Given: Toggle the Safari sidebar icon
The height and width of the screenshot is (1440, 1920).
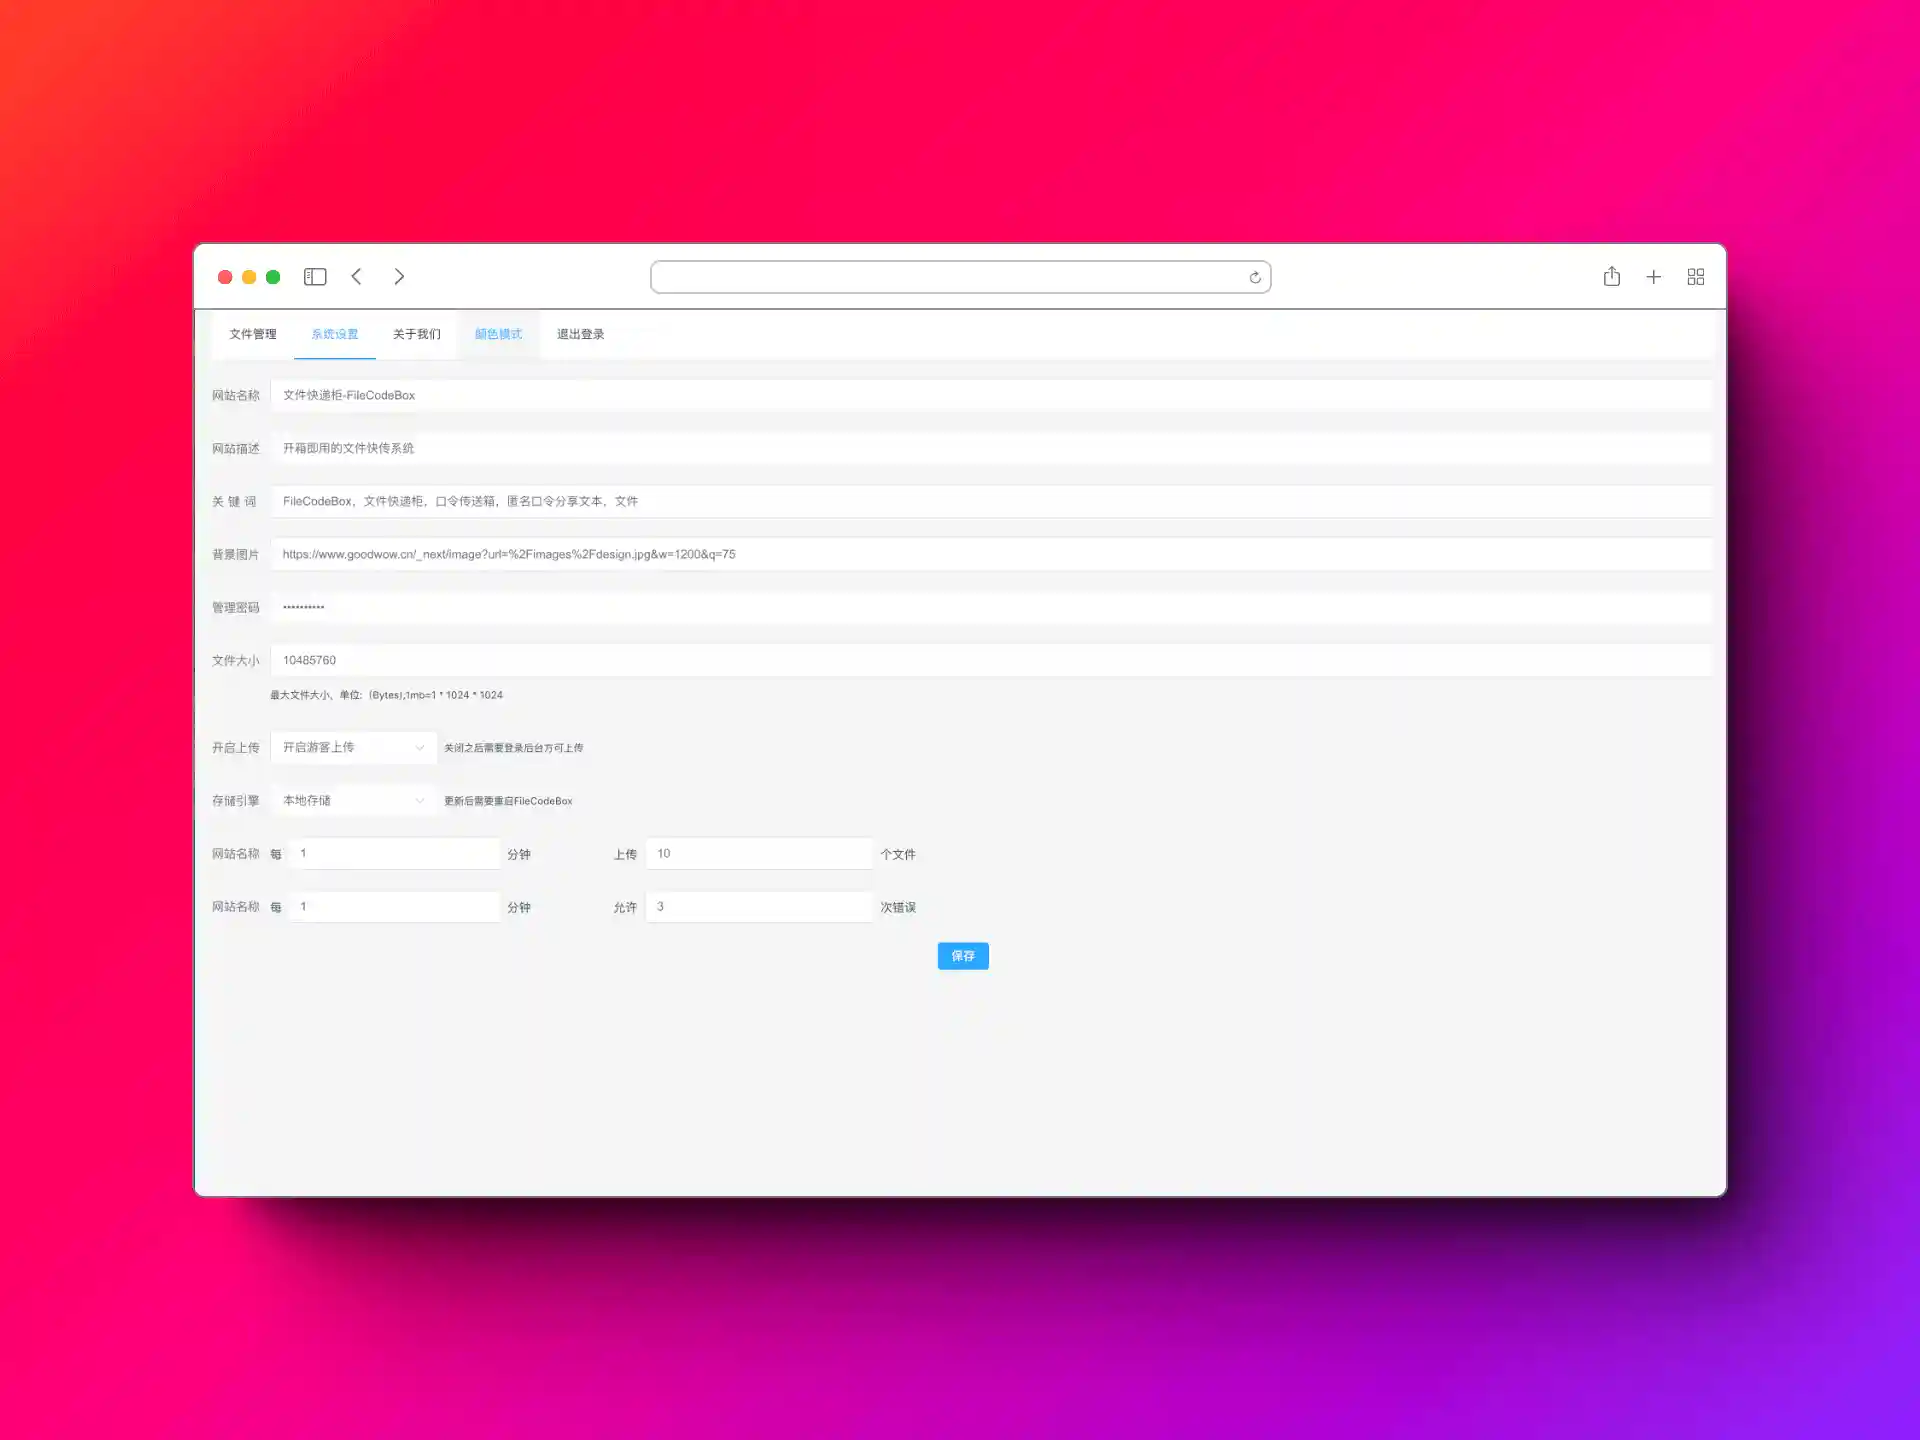Looking at the screenshot, I should [x=315, y=277].
